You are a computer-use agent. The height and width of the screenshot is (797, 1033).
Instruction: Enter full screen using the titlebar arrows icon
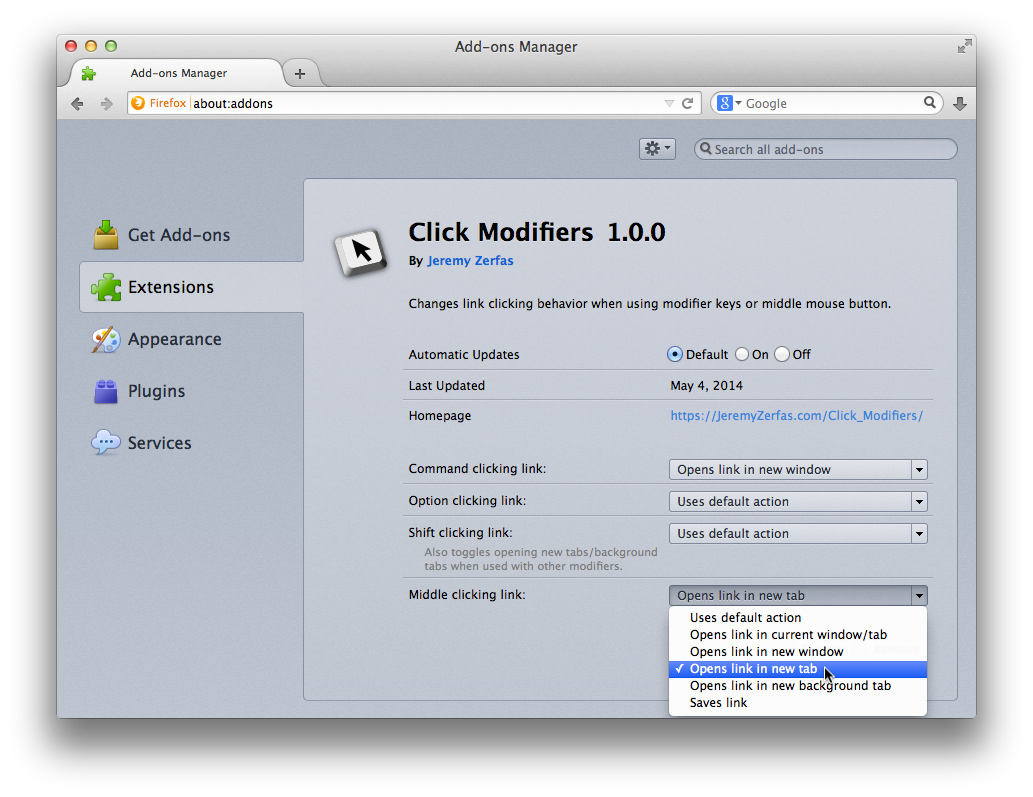pos(964,47)
